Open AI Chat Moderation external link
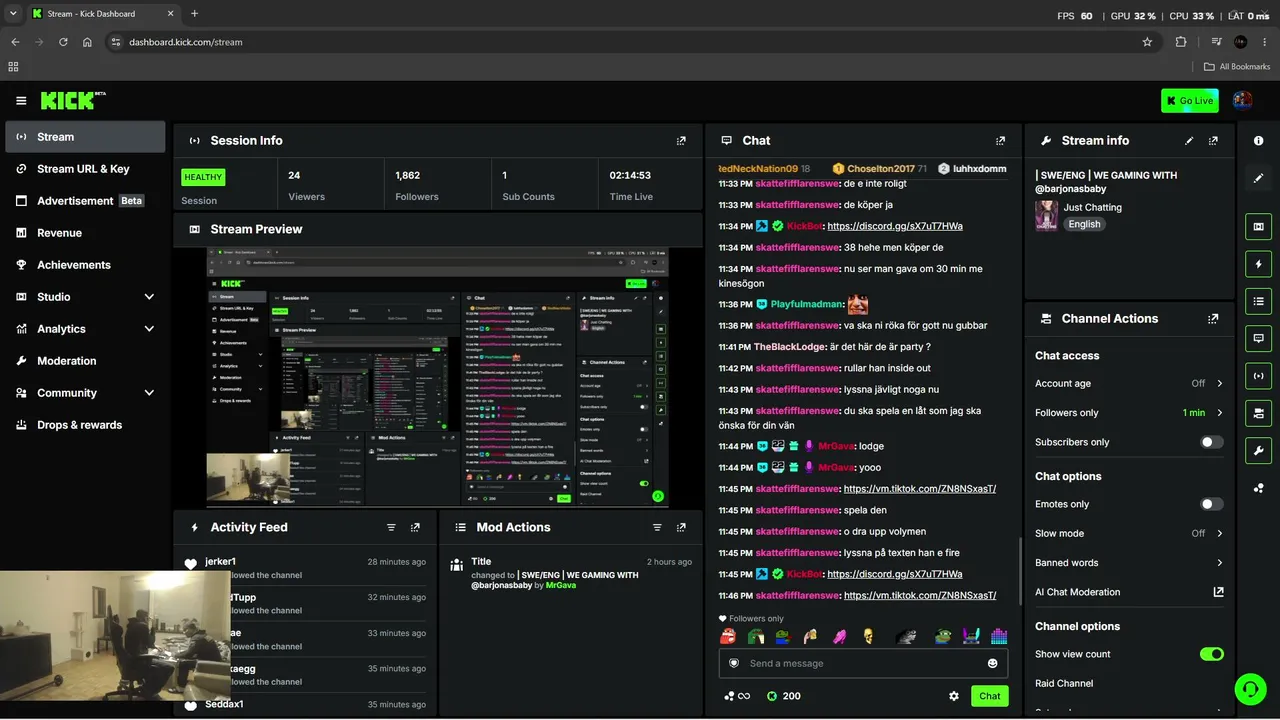 coord(1218,592)
